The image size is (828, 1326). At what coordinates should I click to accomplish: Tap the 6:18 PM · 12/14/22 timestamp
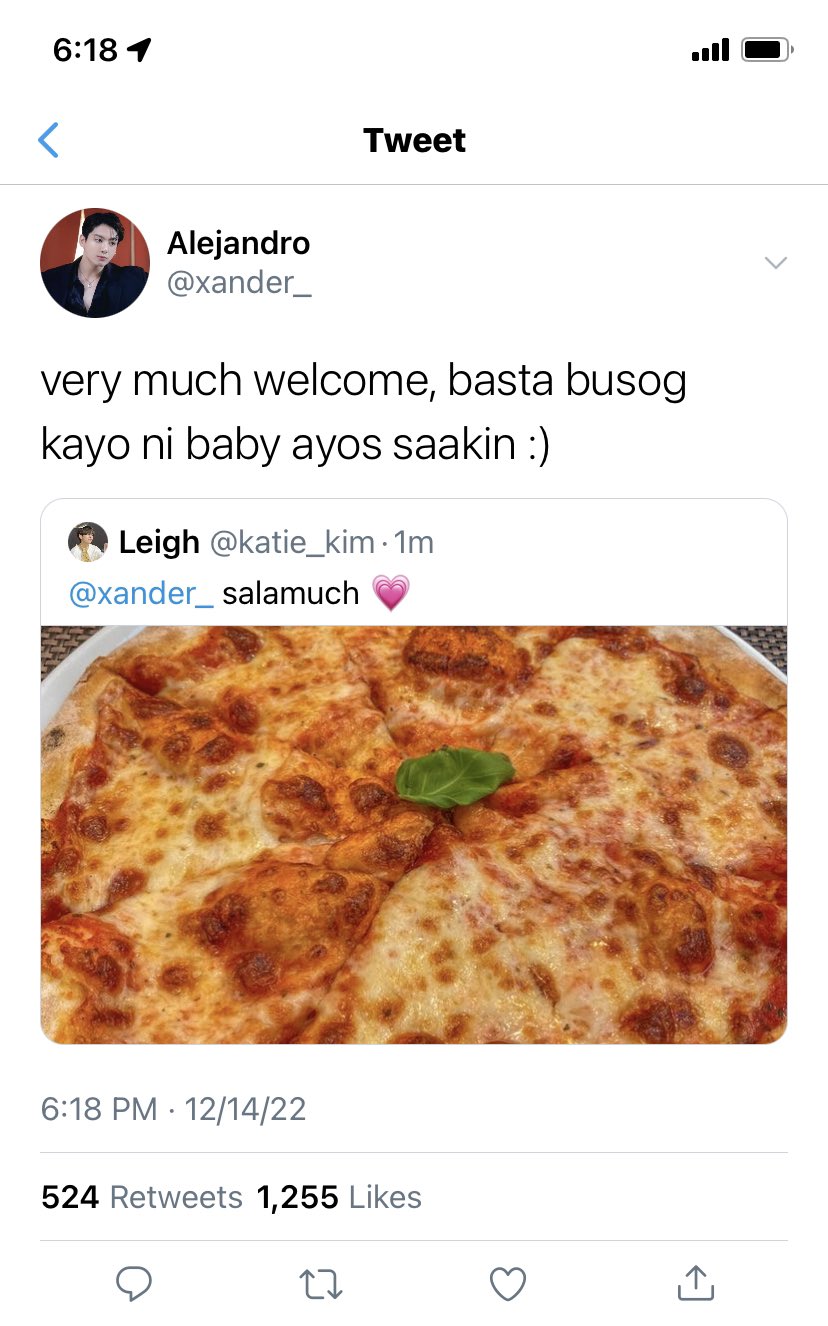click(174, 1109)
